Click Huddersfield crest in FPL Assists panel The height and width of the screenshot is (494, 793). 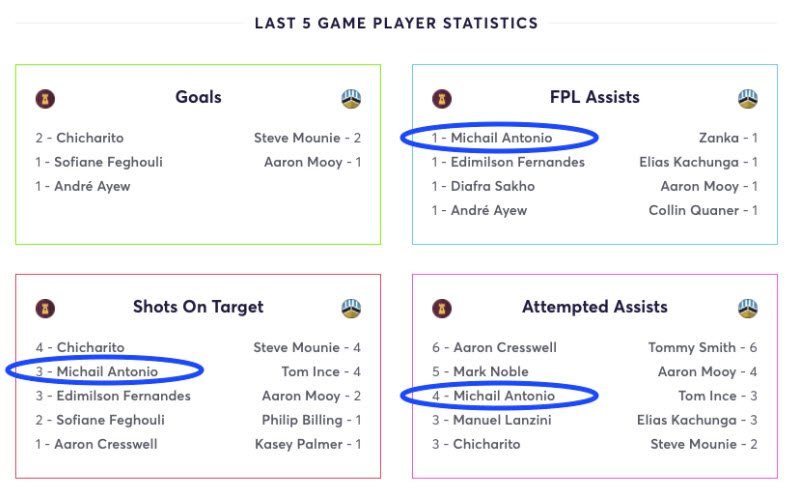(747, 99)
